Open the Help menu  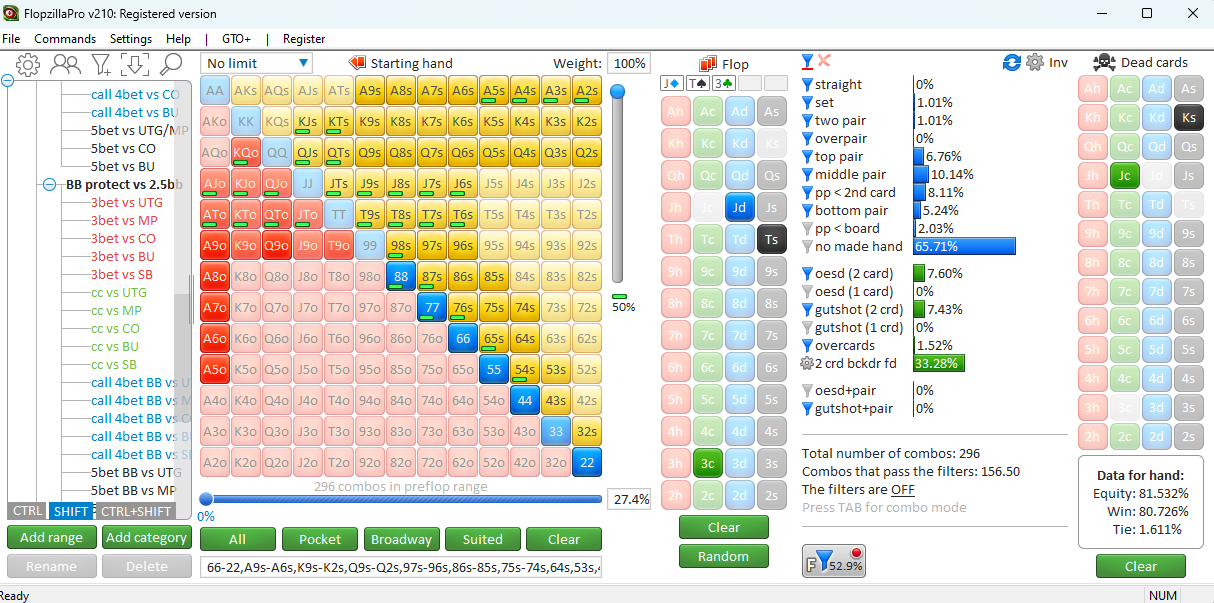[x=178, y=39]
